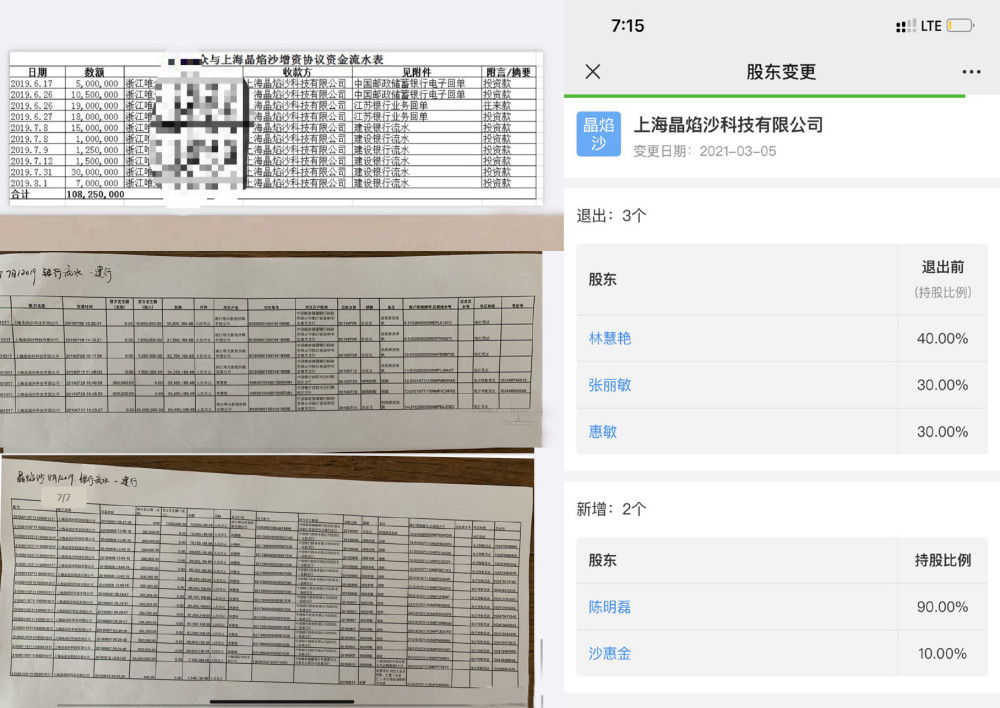The width and height of the screenshot is (1000, 708).
Task: Open shareholder 张丽敏 link
Action: pos(610,385)
